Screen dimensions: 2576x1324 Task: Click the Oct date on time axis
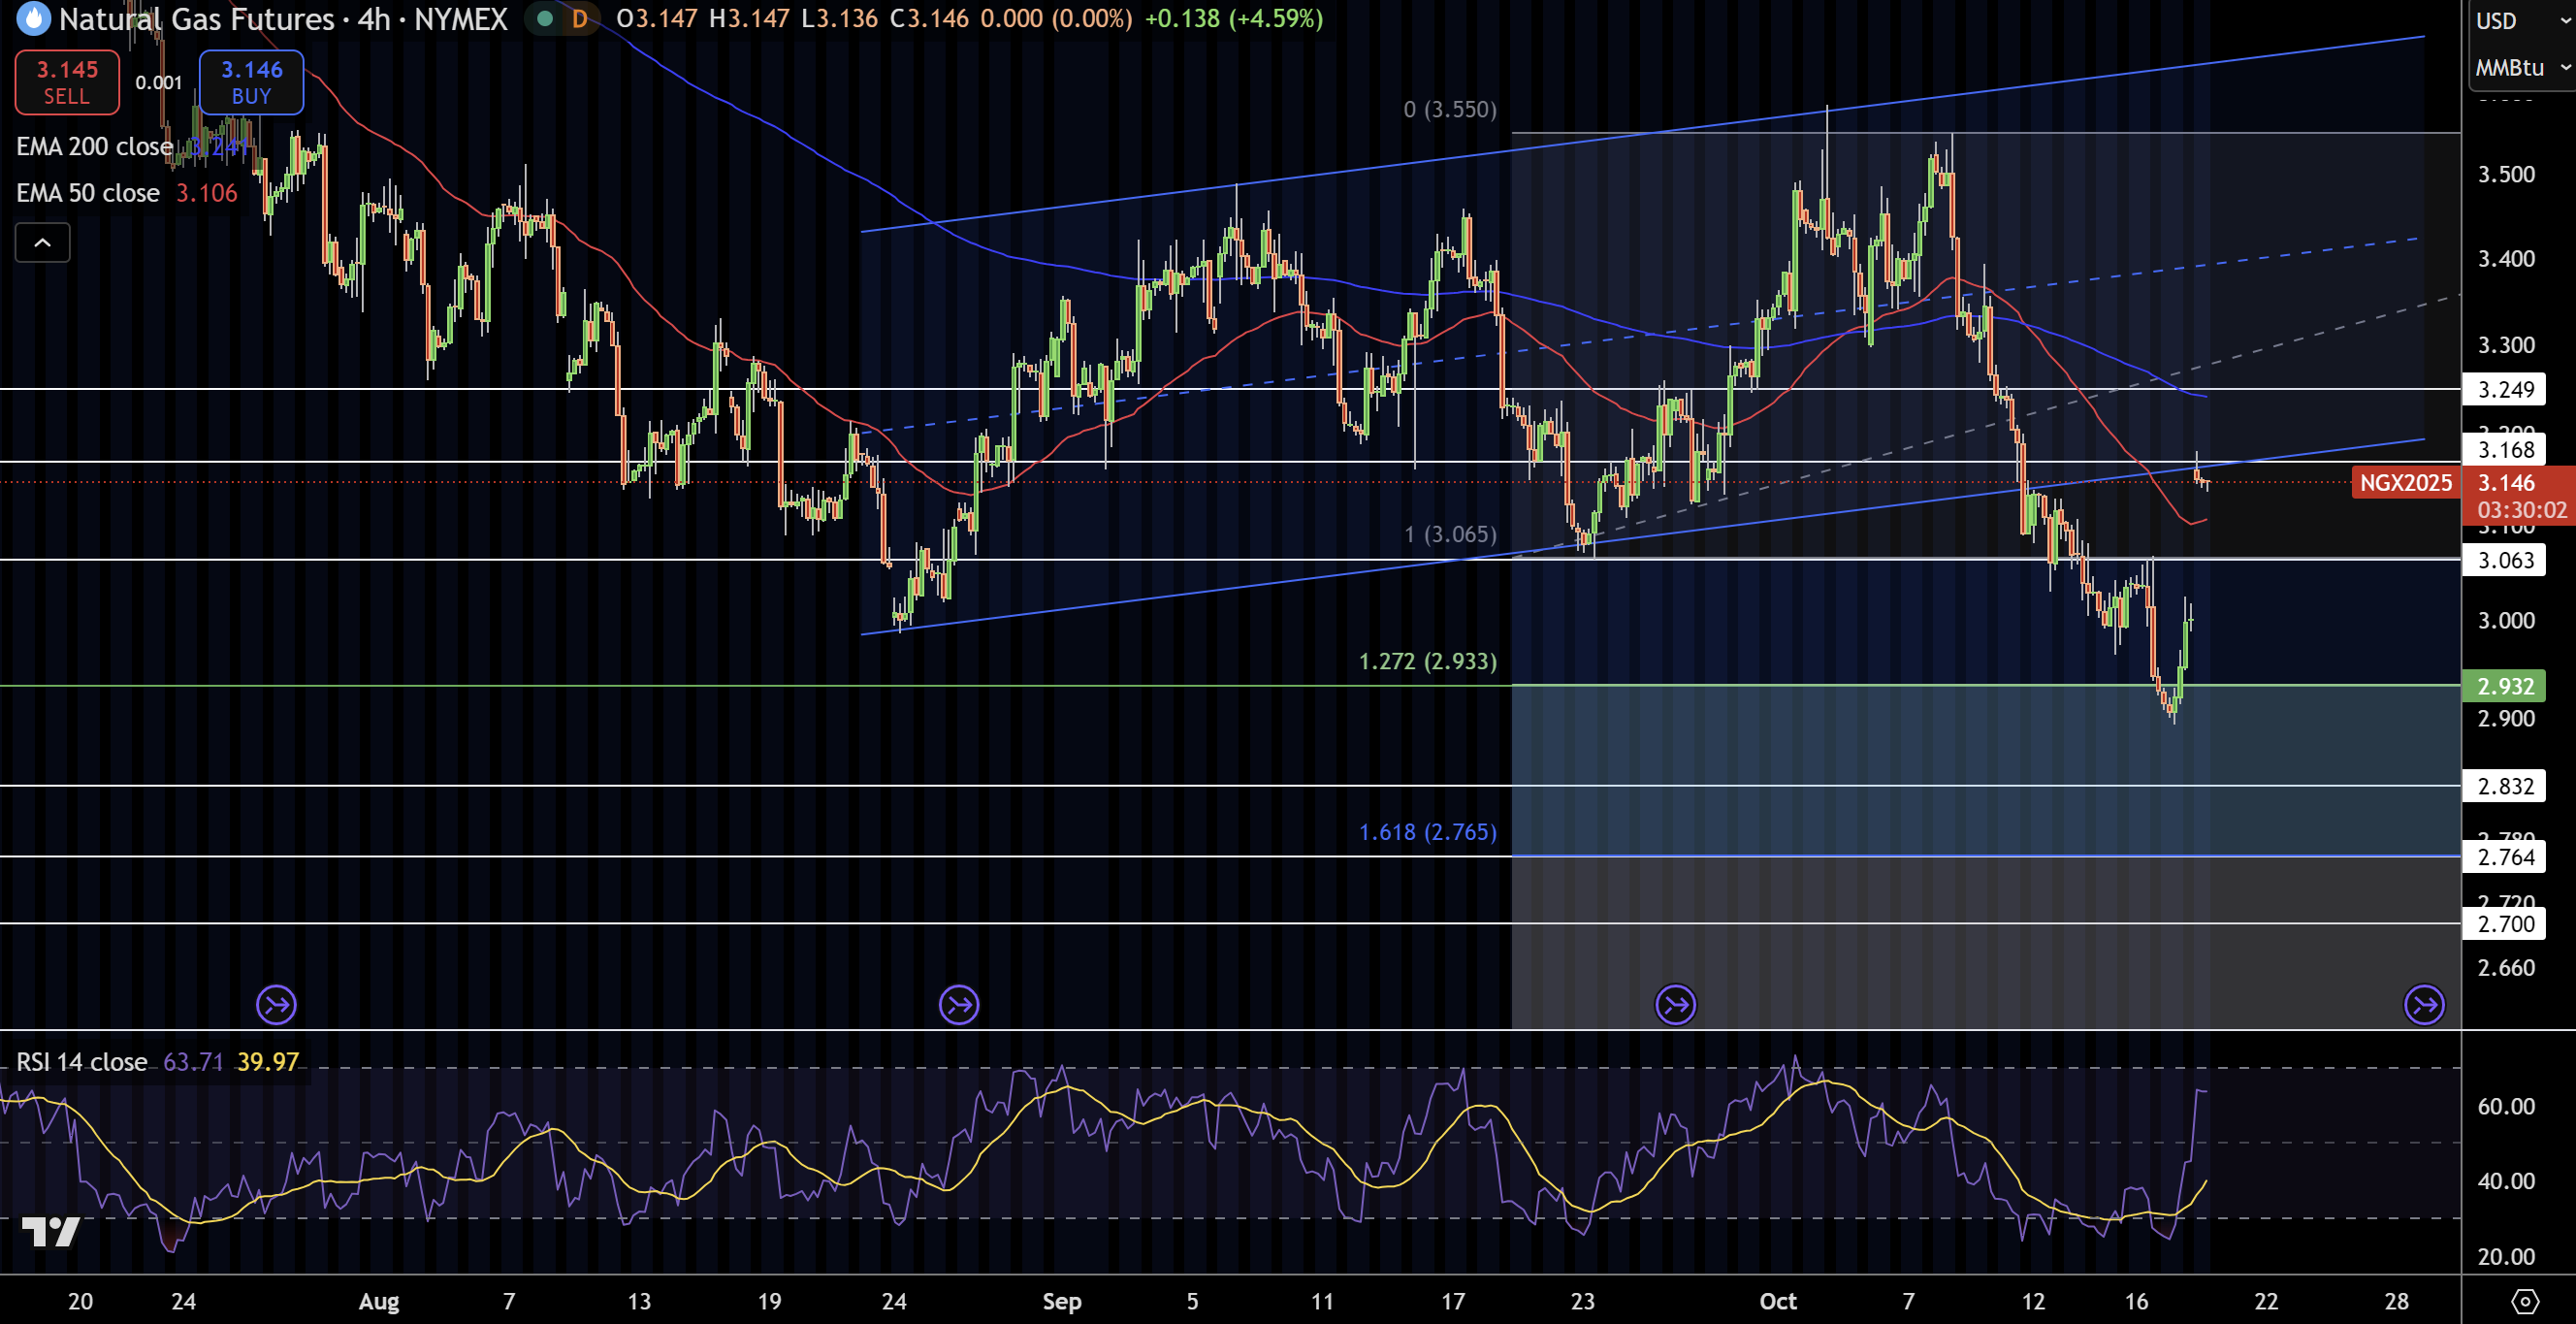click(1778, 1301)
